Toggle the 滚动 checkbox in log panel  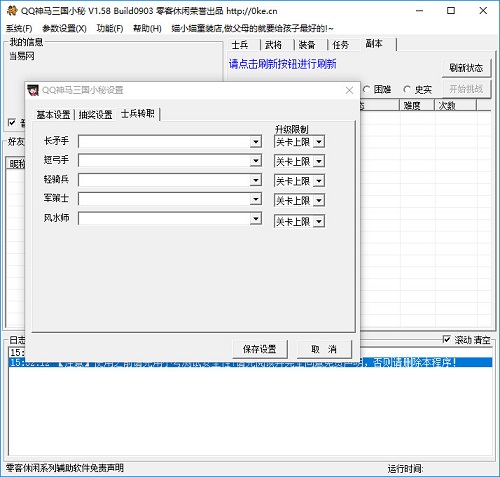point(446,339)
